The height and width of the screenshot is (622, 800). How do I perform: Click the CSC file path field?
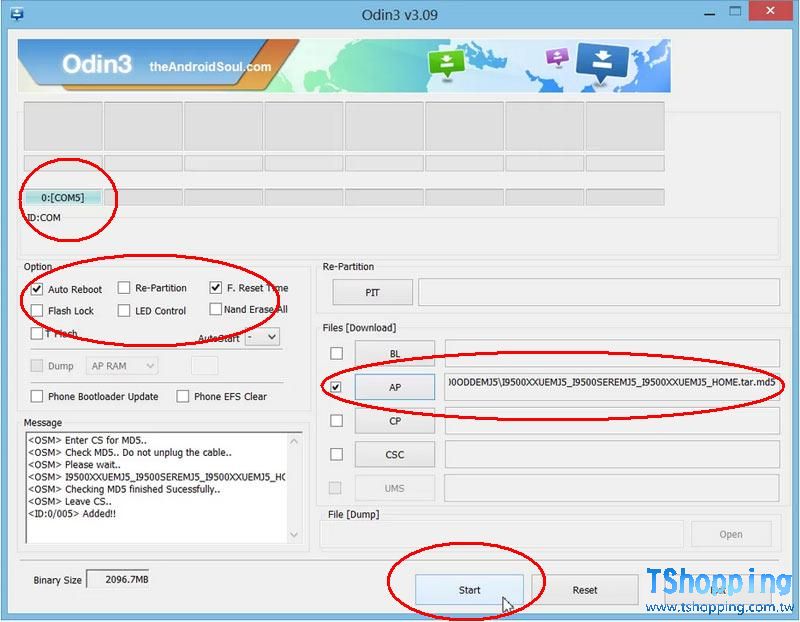pyautogui.click(x=612, y=454)
